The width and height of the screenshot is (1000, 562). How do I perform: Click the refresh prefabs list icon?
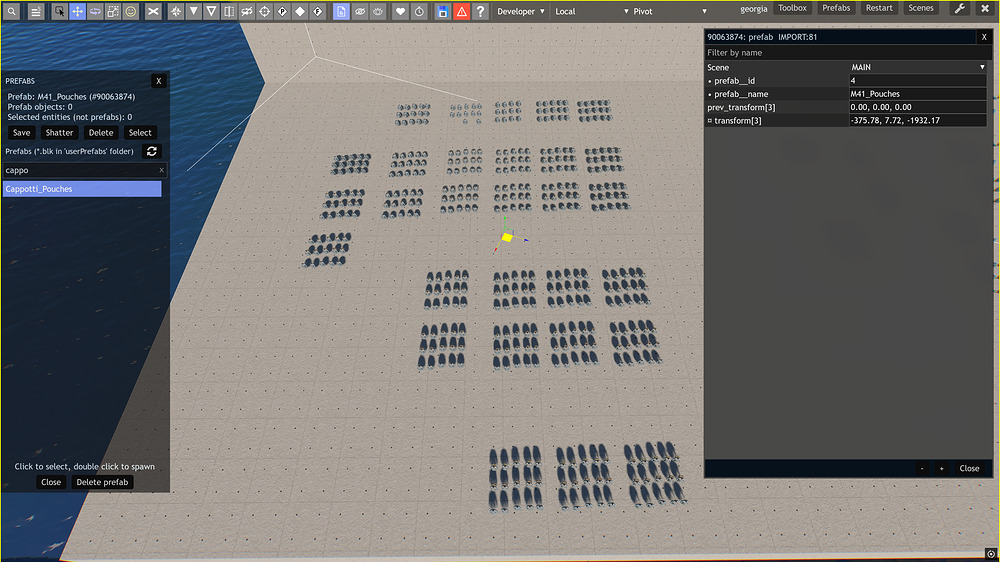click(x=152, y=151)
